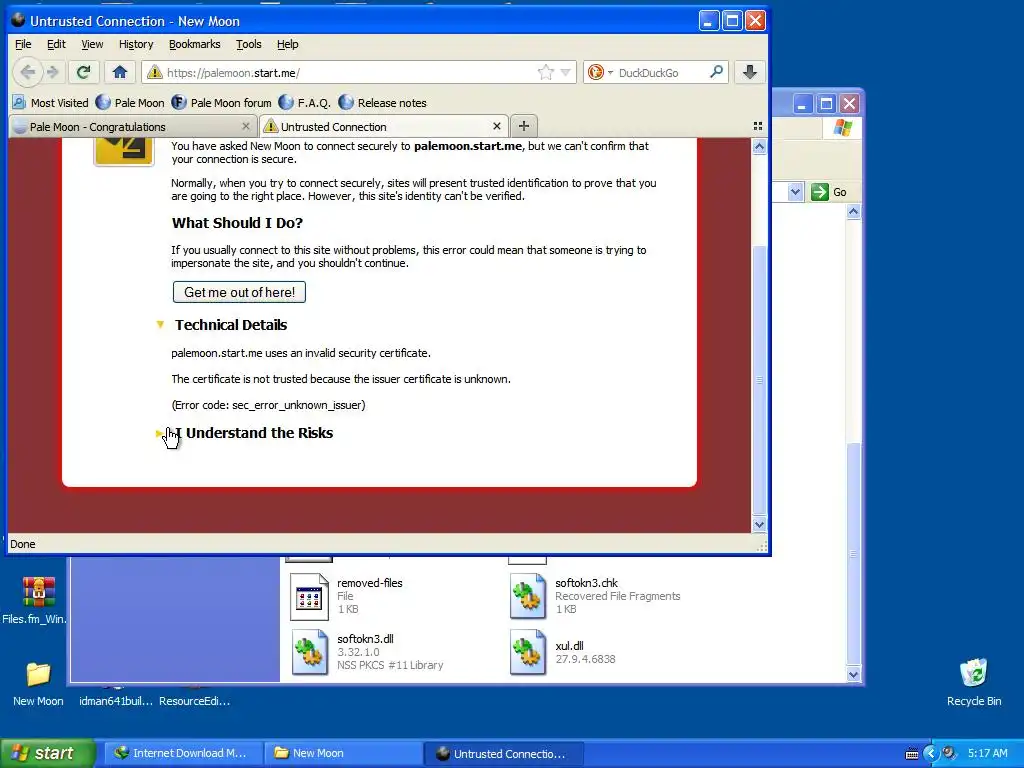Image resolution: width=1024 pixels, height=768 pixels.
Task: Click the system tray clock 5:17 AM
Action: pyautogui.click(x=987, y=753)
